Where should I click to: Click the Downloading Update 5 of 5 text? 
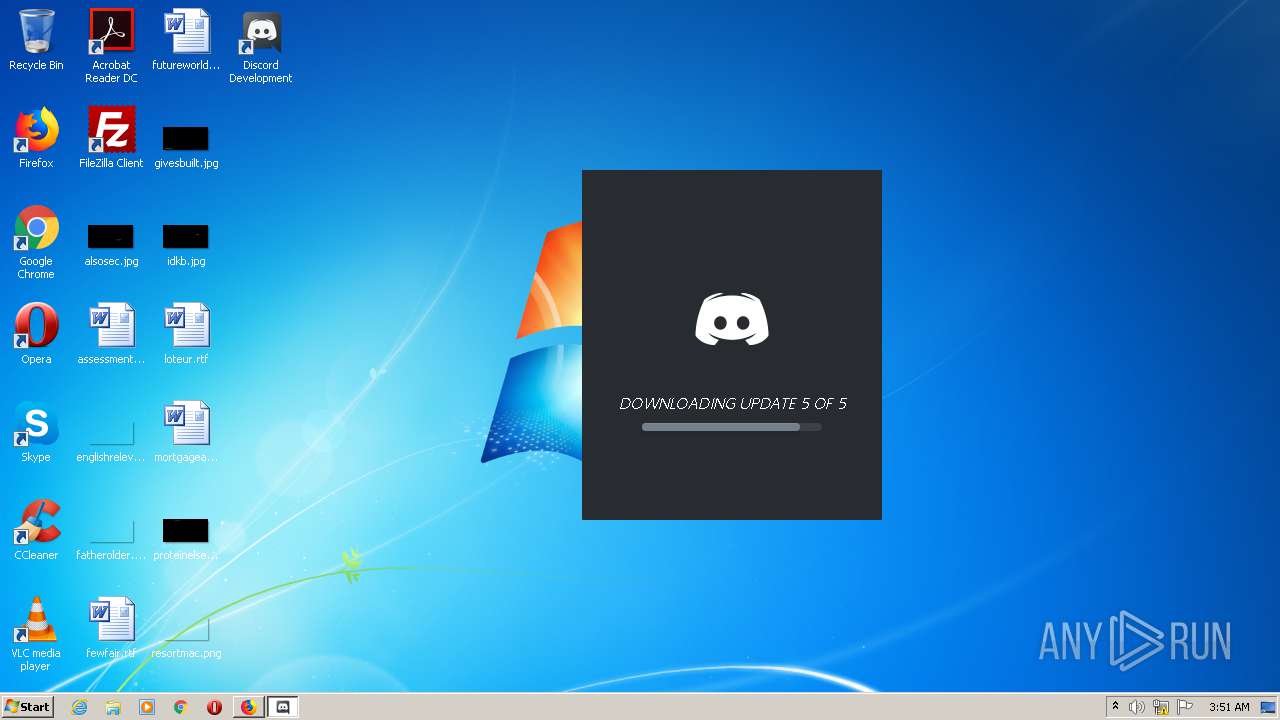733,404
